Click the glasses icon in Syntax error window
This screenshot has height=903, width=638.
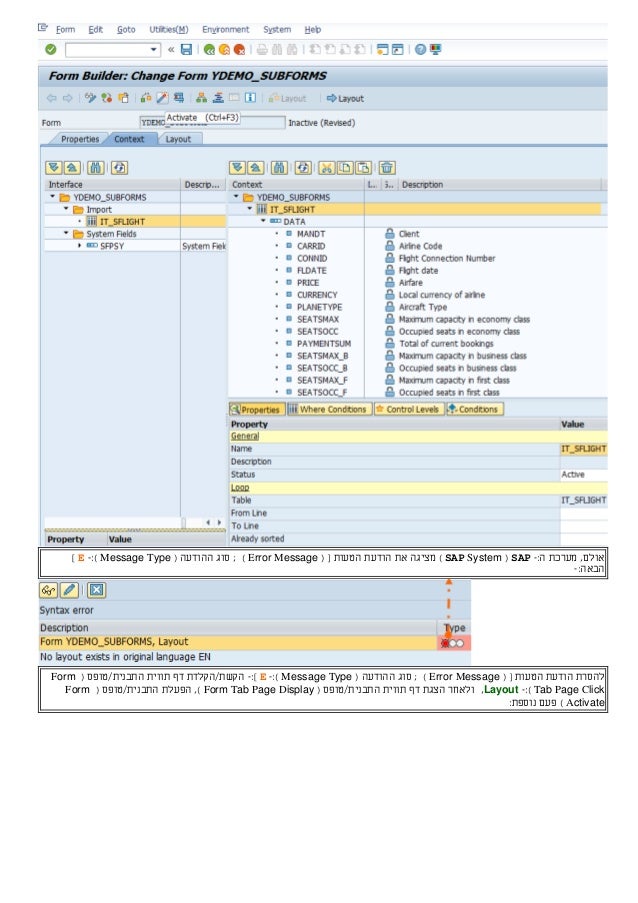tap(48, 588)
